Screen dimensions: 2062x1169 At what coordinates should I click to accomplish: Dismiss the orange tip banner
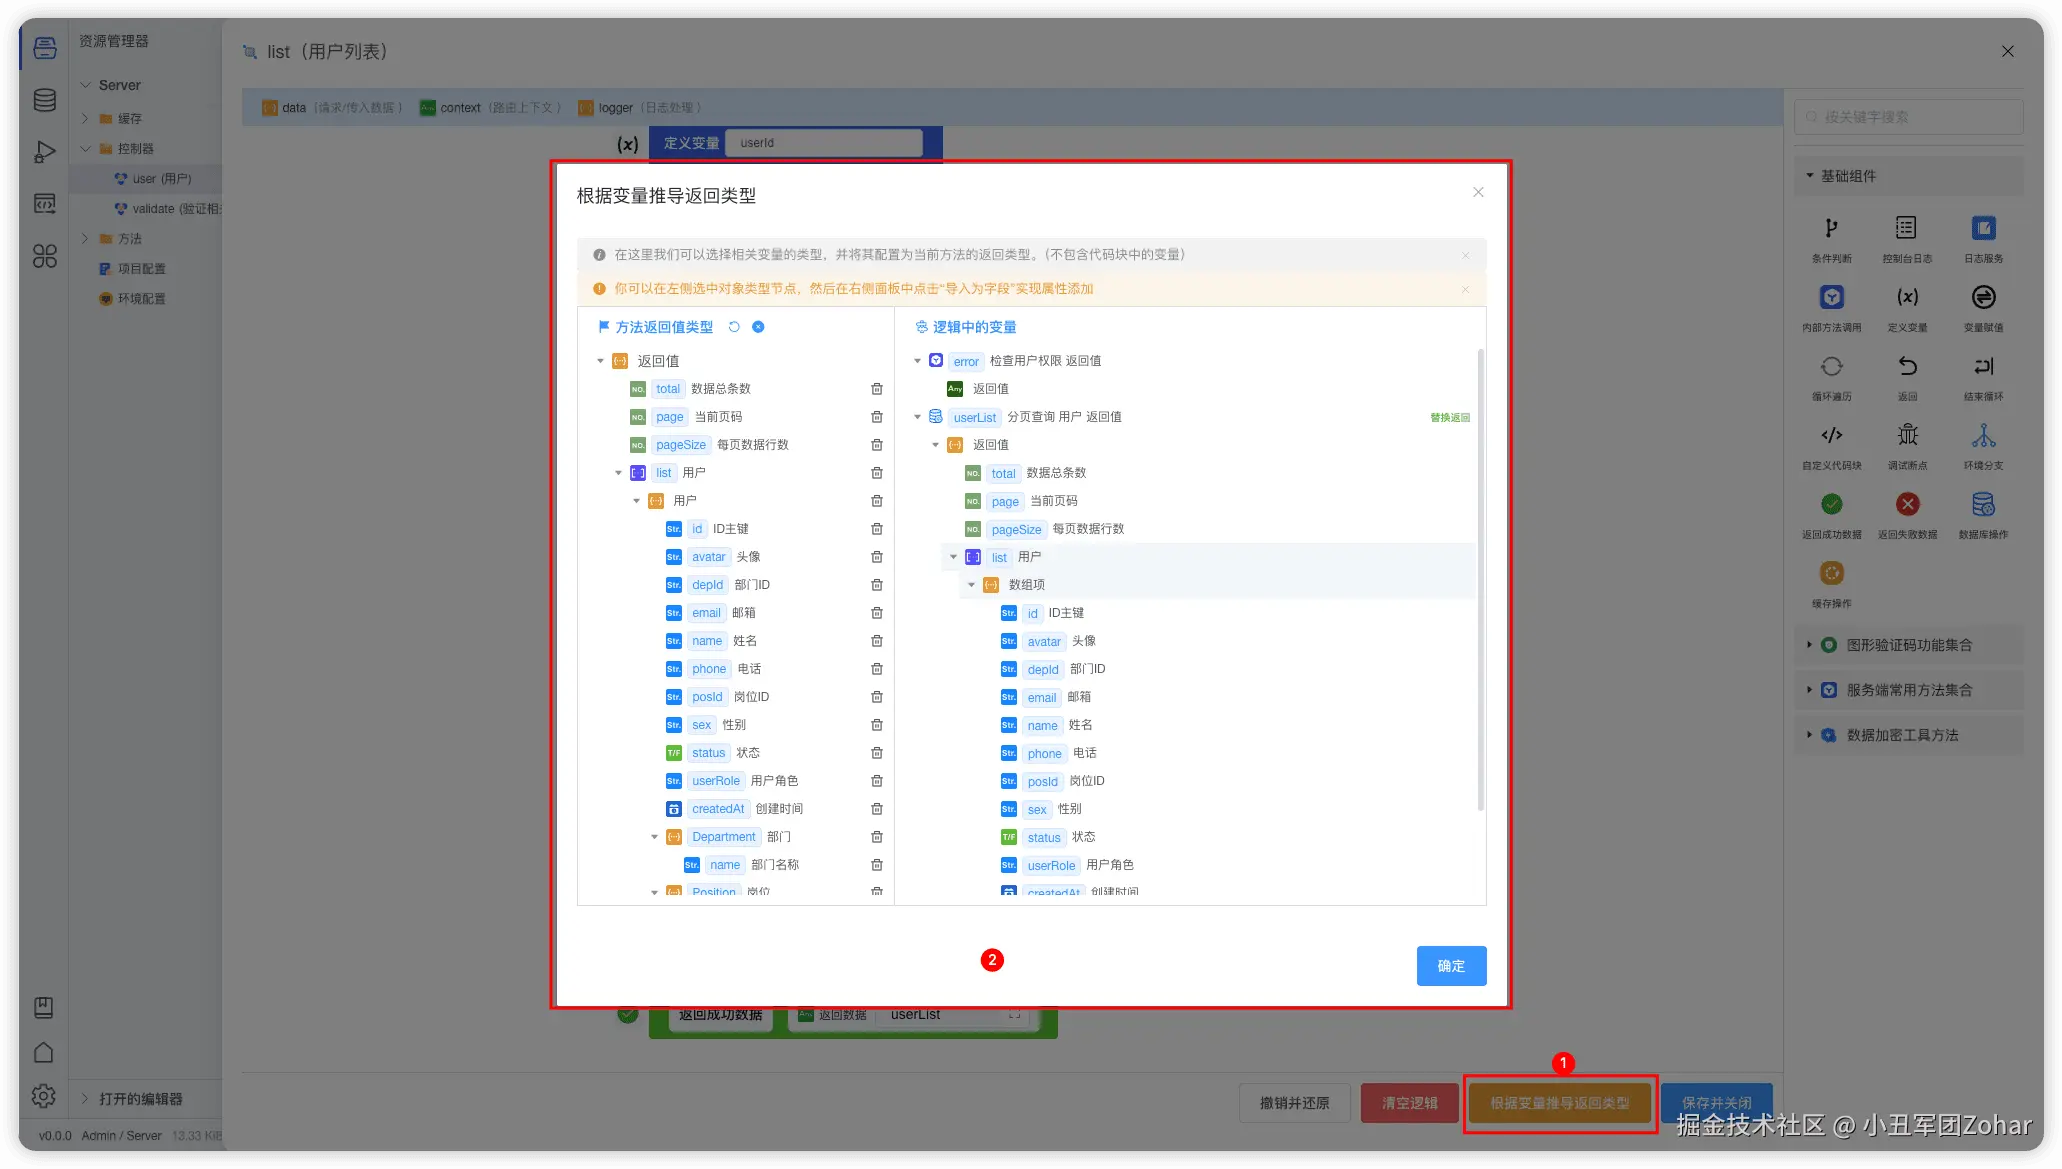[x=1465, y=289]
